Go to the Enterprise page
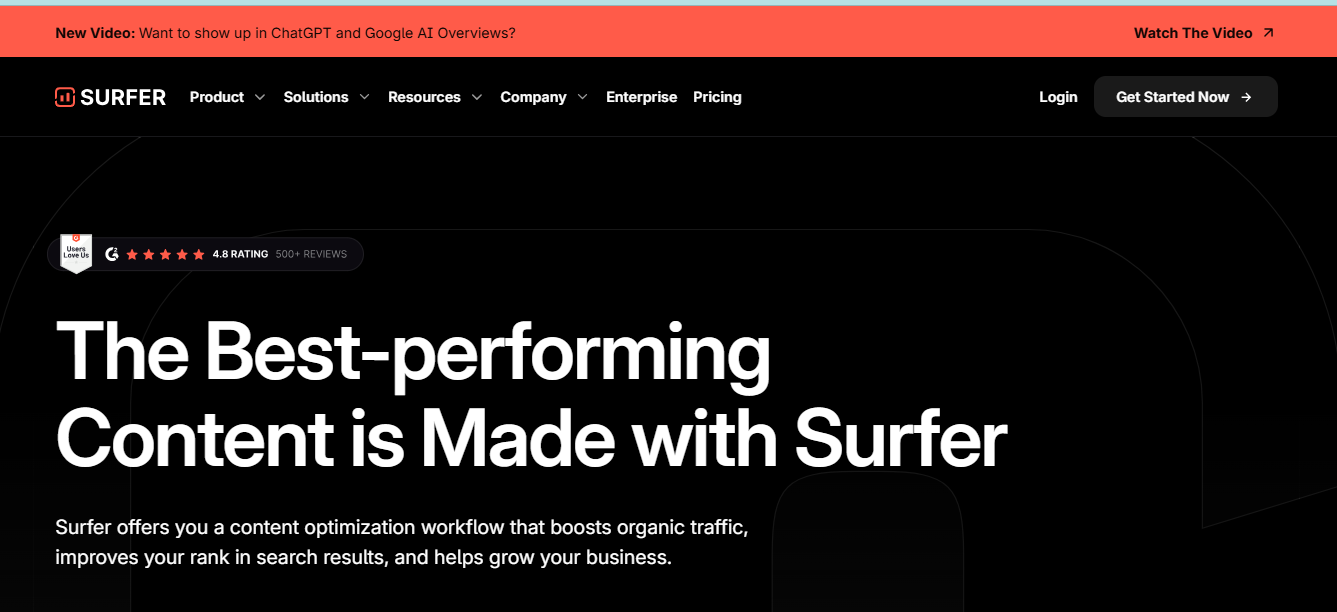 coord(641,97)
